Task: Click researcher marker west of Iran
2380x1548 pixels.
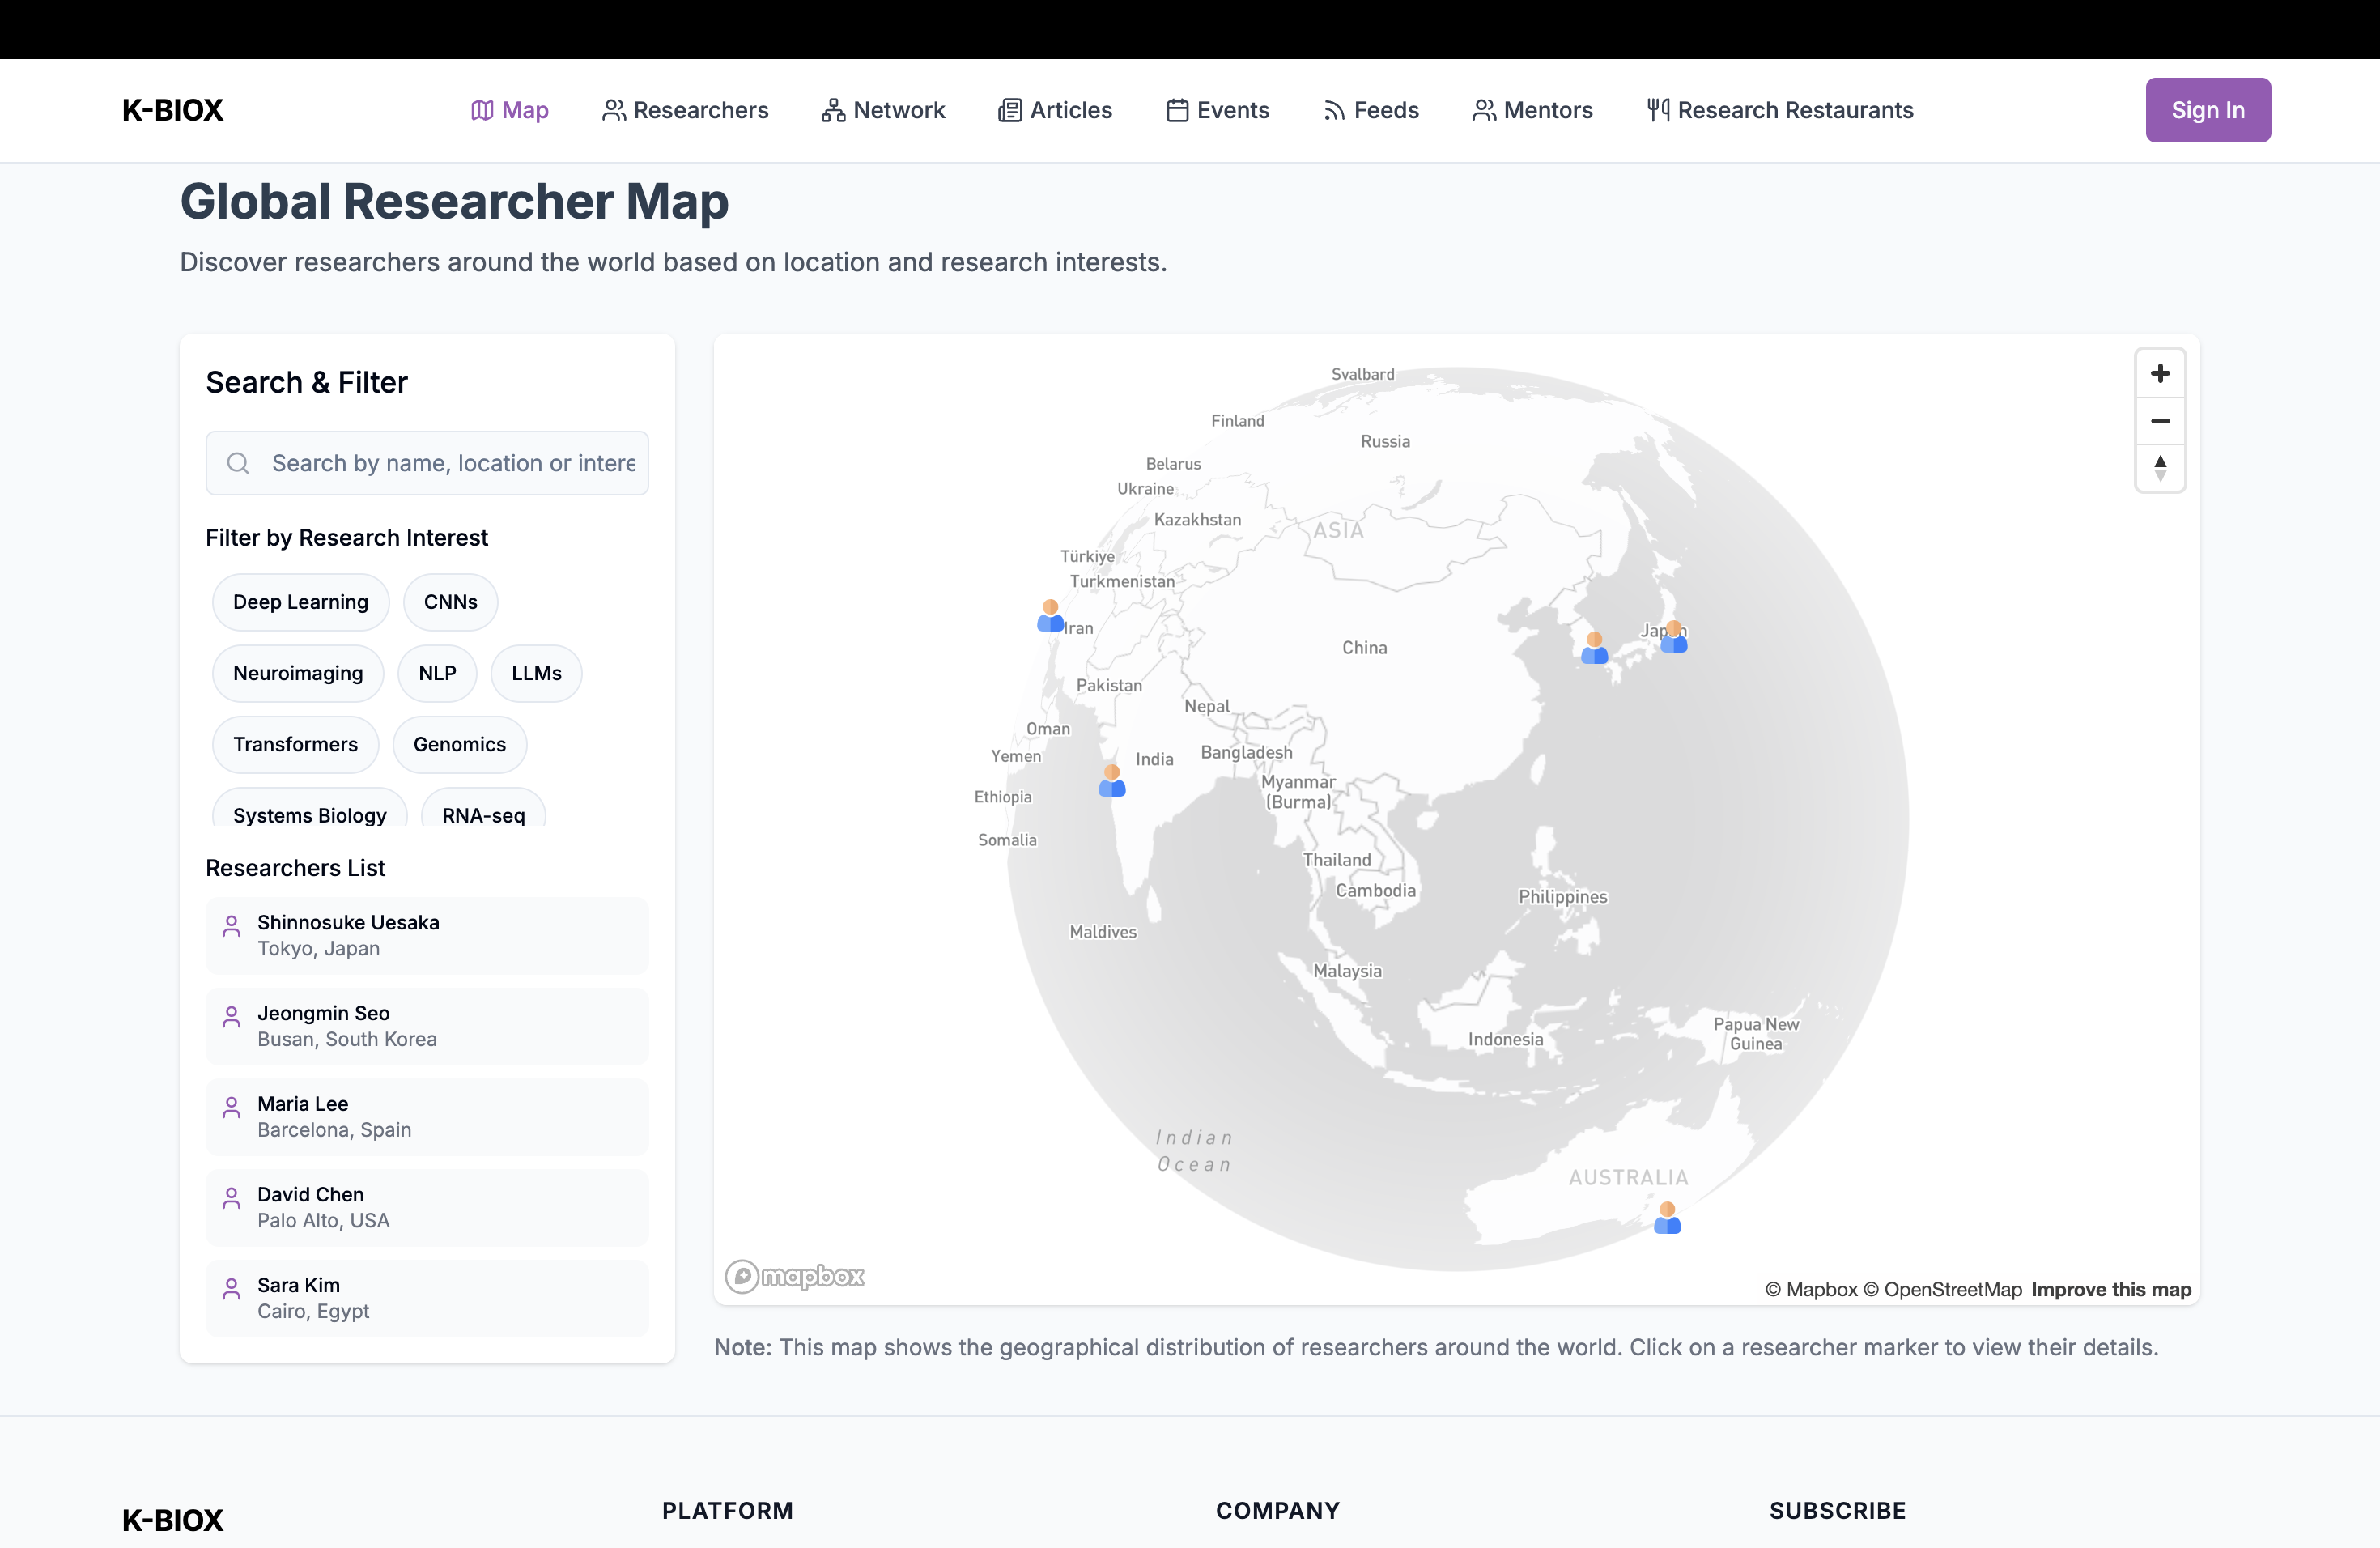Action: click(1050, 616)
